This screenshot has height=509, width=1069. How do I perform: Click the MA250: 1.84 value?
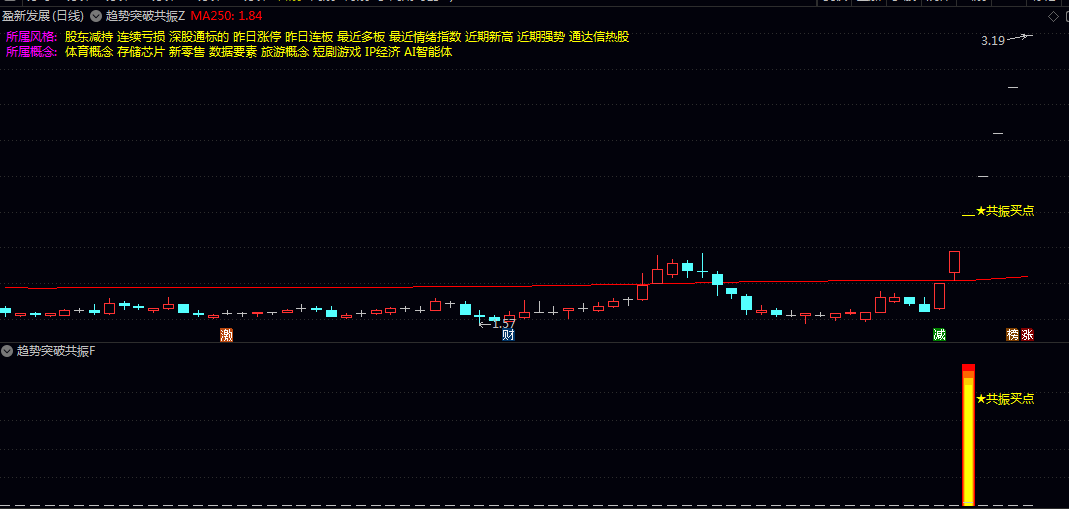226,15
